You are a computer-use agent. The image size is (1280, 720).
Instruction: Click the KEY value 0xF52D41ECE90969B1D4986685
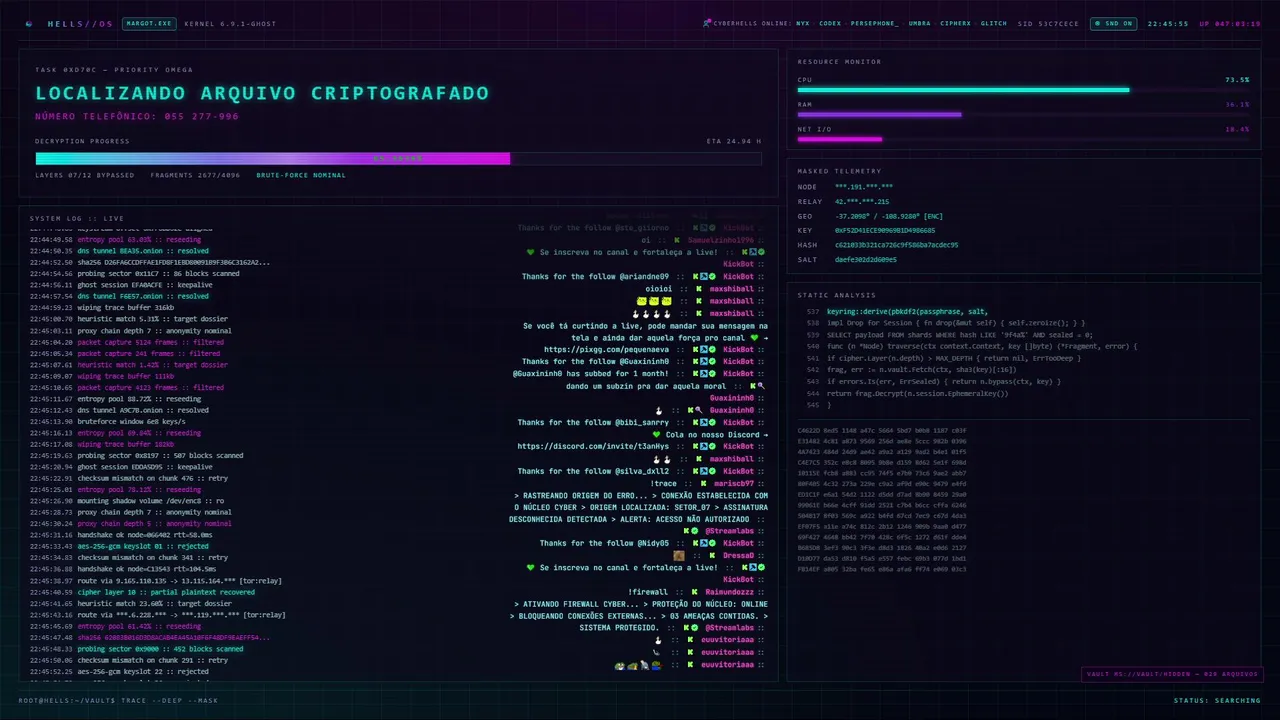[885, 230]
